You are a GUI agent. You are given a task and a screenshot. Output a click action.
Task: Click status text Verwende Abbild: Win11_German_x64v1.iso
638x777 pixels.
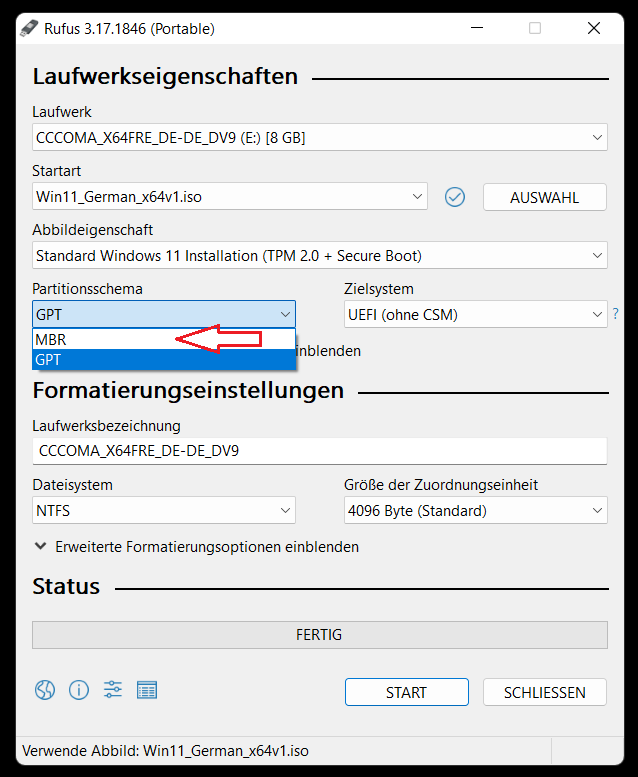coord(165,750)
